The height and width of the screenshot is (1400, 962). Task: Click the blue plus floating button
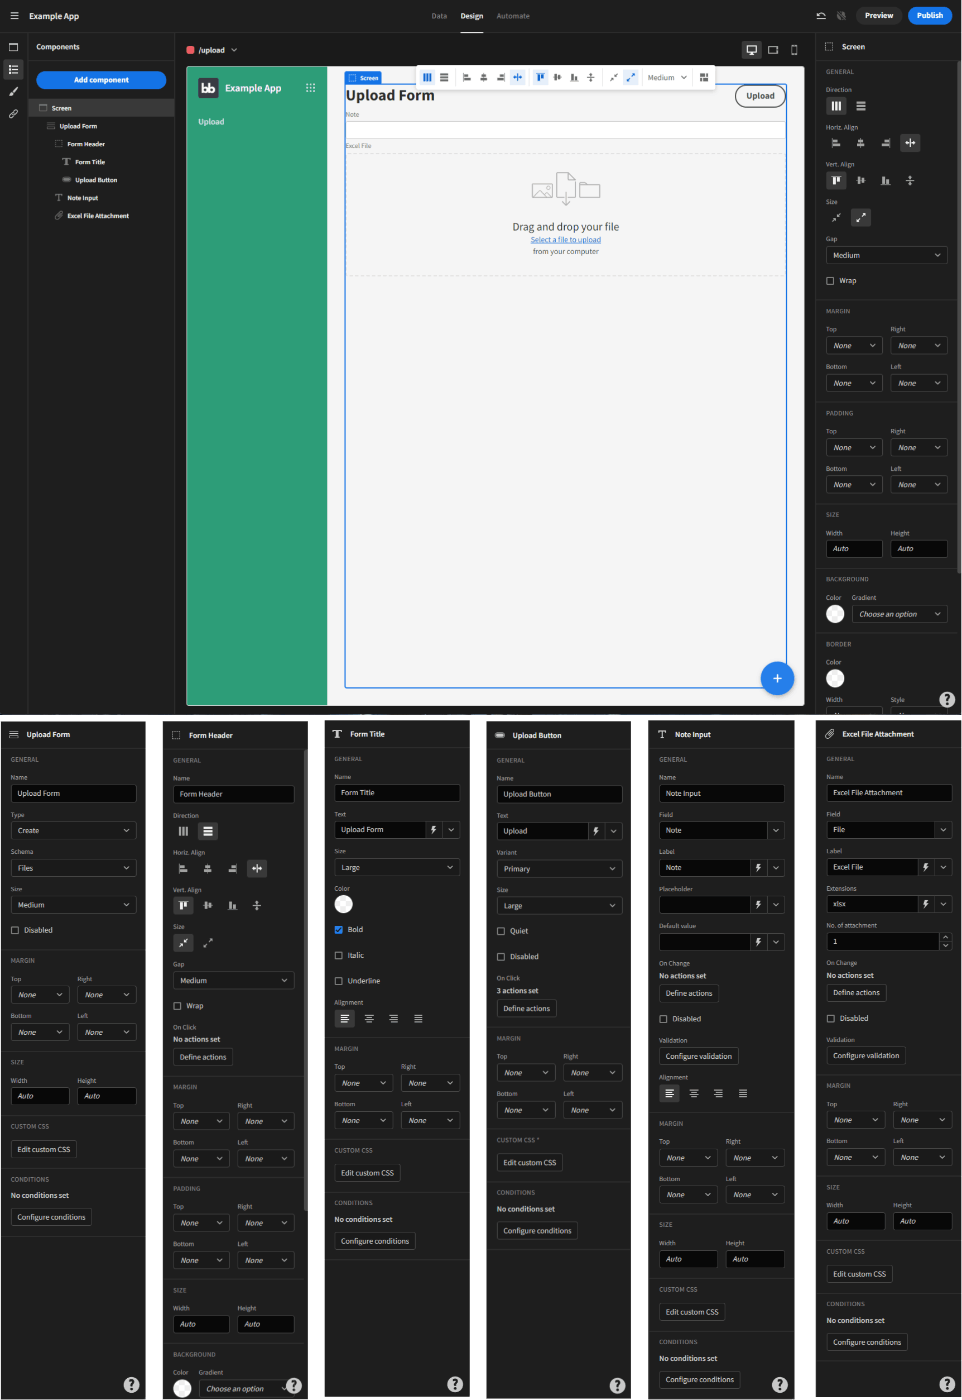coord(777,678)
